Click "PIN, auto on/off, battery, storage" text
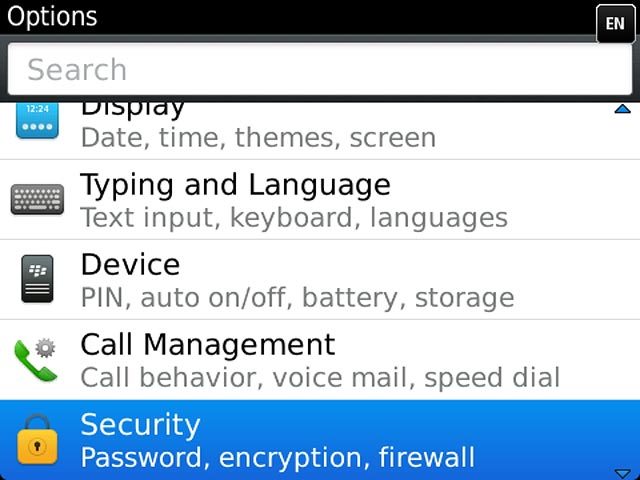Image resolution: width=640 pixels, height=480 pixels. point(297,298)
